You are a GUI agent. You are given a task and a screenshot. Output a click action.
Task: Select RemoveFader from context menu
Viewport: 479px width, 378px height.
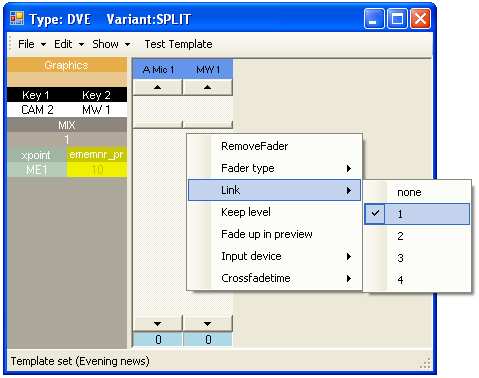pos(274,146)
